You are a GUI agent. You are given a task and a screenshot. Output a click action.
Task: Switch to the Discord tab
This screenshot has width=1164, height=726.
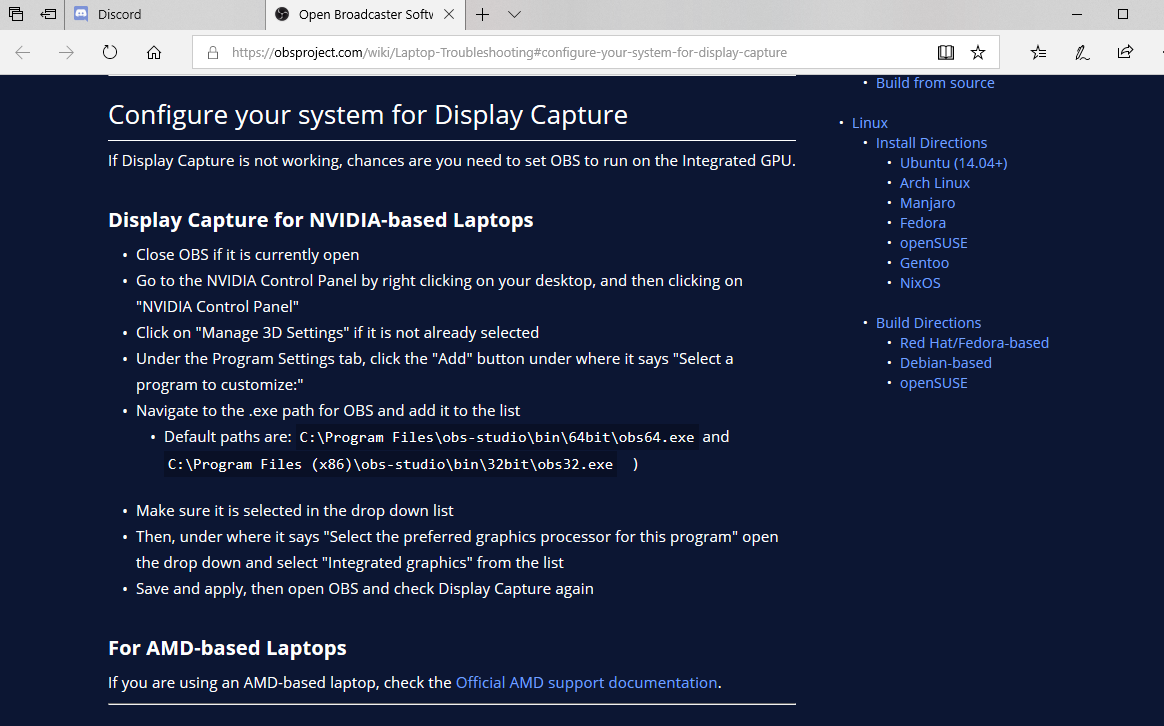(x=165, y=14)
